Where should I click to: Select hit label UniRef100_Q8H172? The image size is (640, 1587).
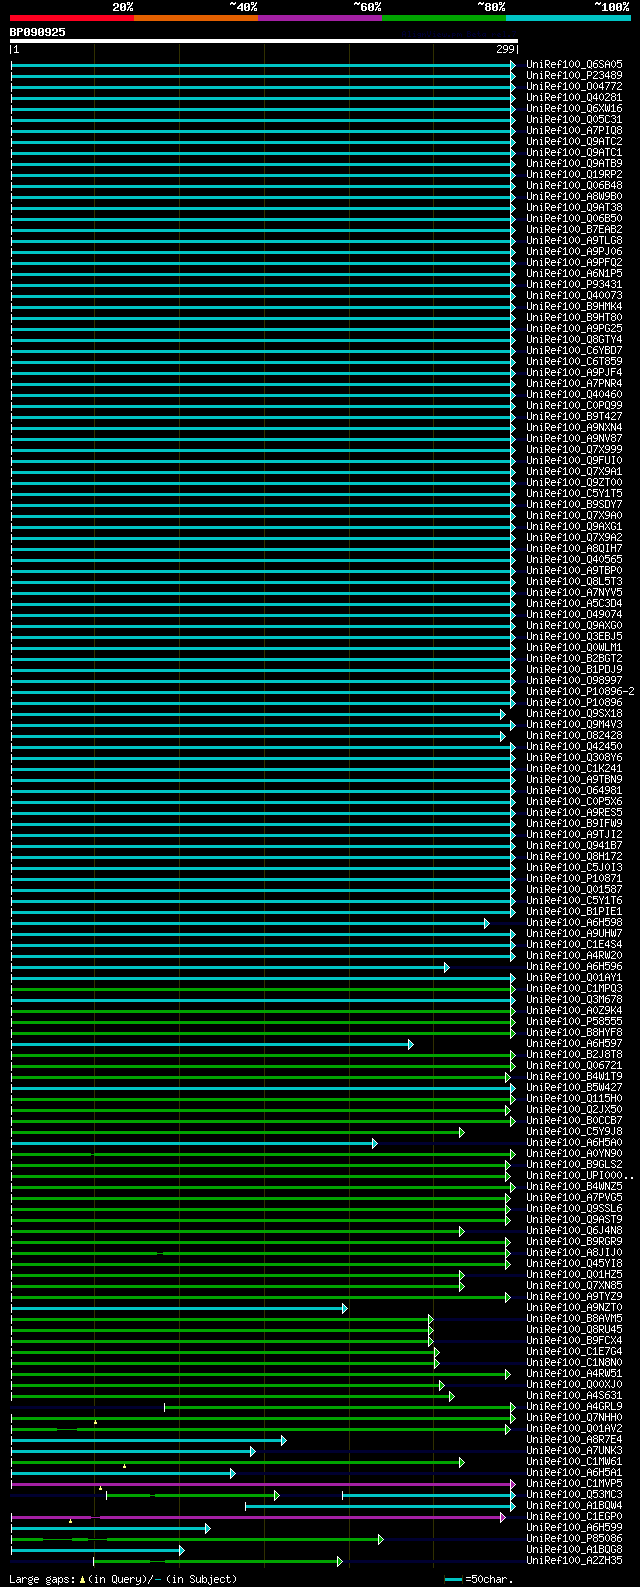574,856
